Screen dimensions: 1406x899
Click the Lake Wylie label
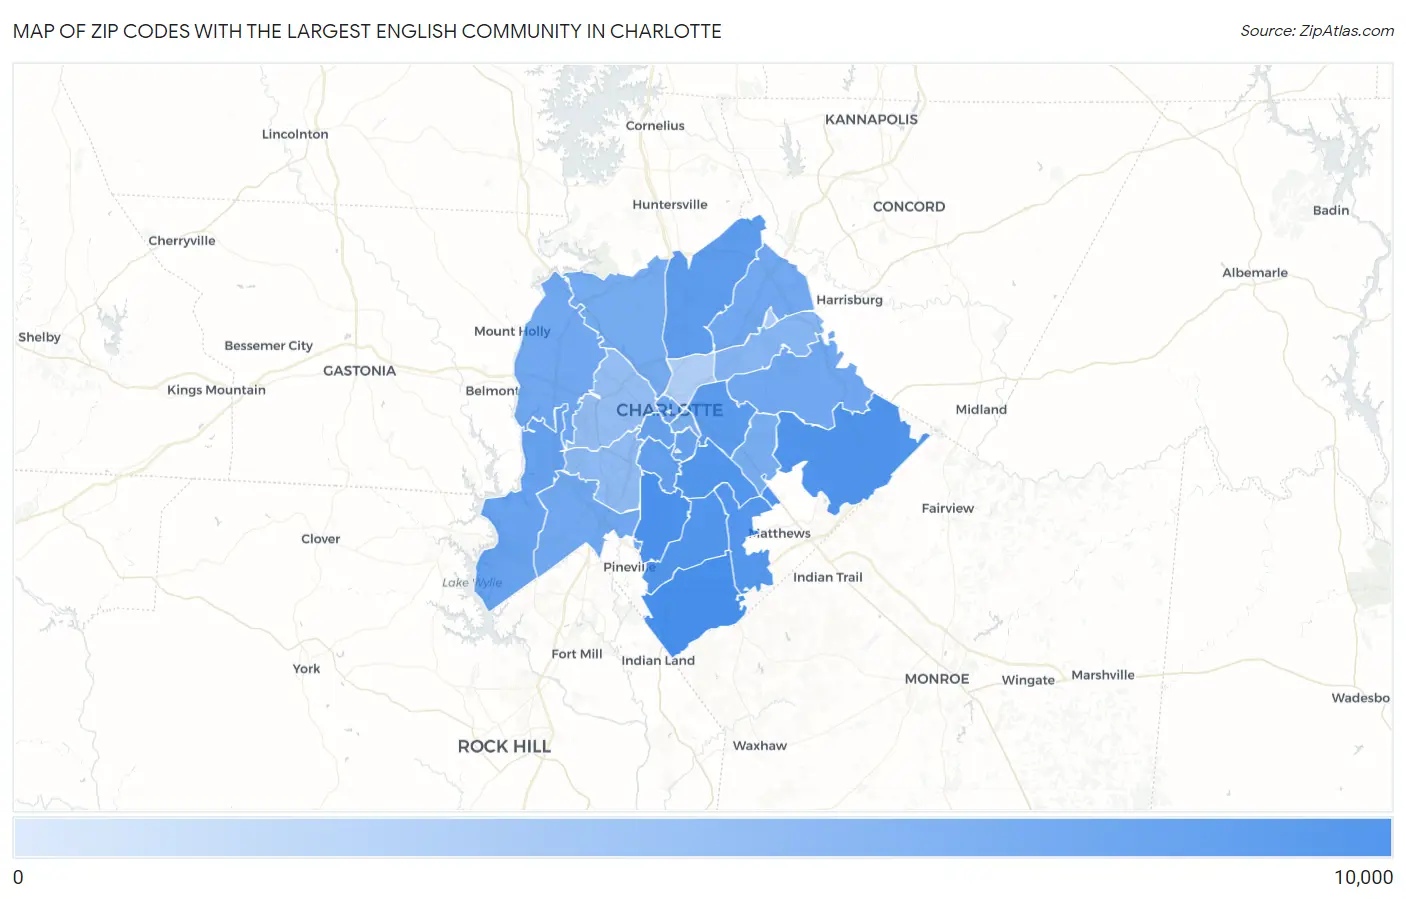click(x=472, y=583)
